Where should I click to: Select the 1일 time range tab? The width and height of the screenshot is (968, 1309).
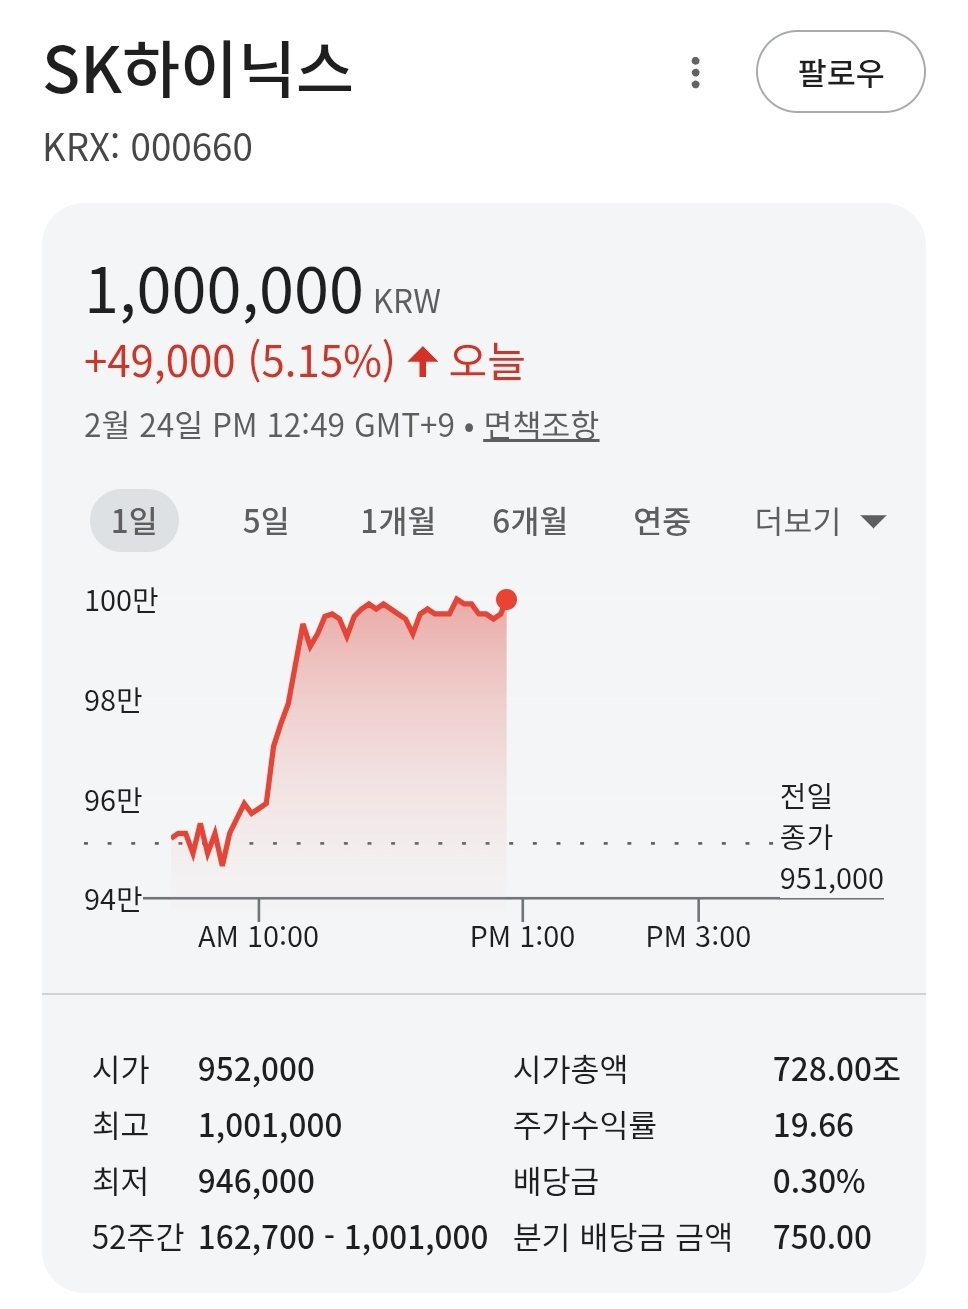pos(134,521)
